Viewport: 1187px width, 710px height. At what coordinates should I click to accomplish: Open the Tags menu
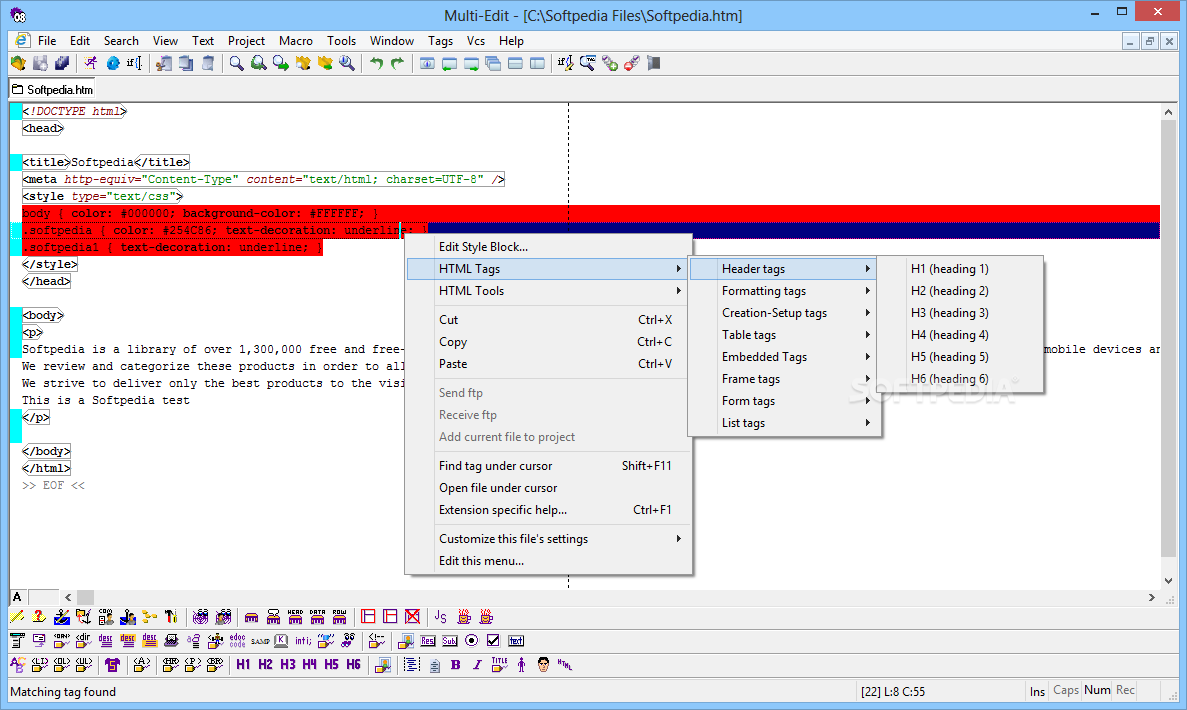click(x=440, y=41)
